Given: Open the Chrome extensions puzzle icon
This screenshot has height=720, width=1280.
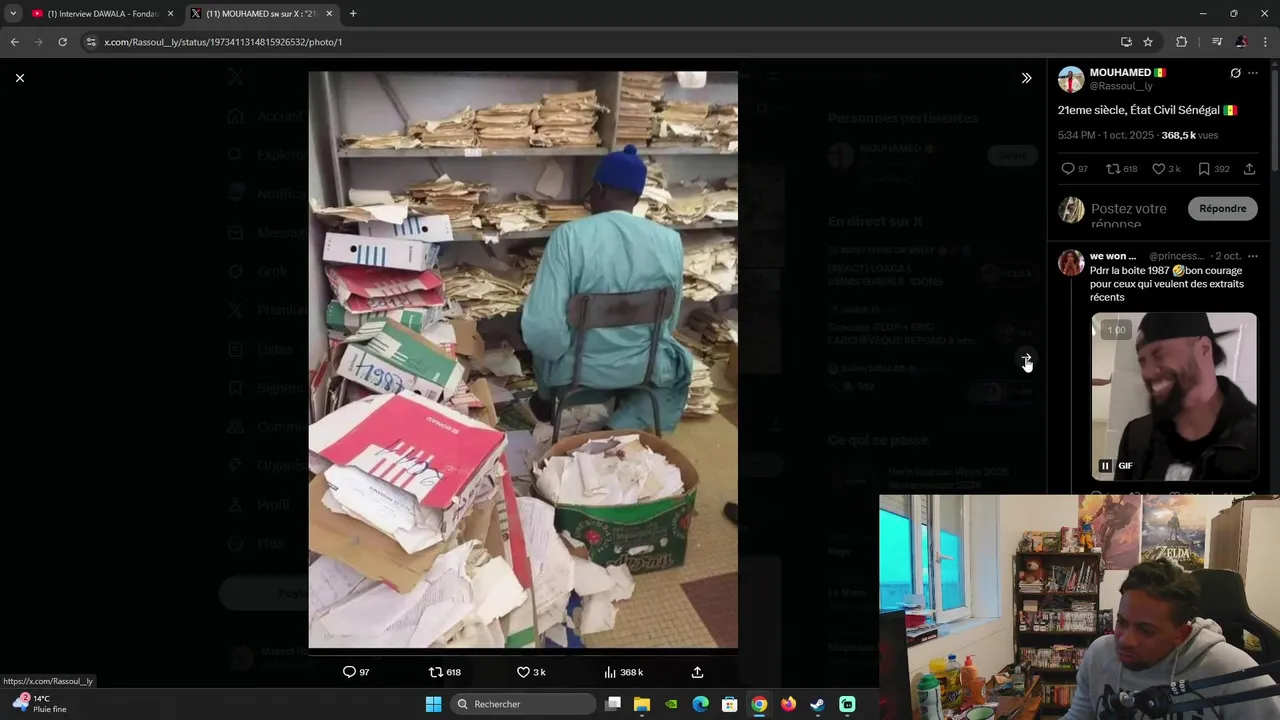Looking at the screenshot, I should click(x=1181, y=42).
